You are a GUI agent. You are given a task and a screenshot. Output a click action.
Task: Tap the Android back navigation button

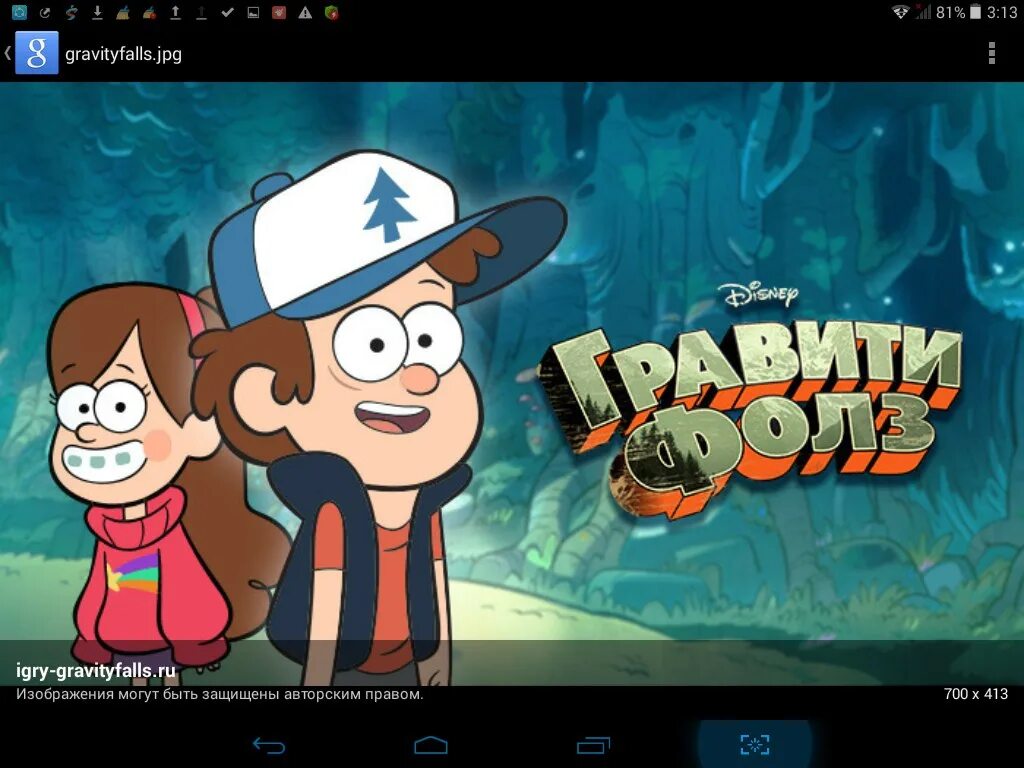(x=269, y=745)
